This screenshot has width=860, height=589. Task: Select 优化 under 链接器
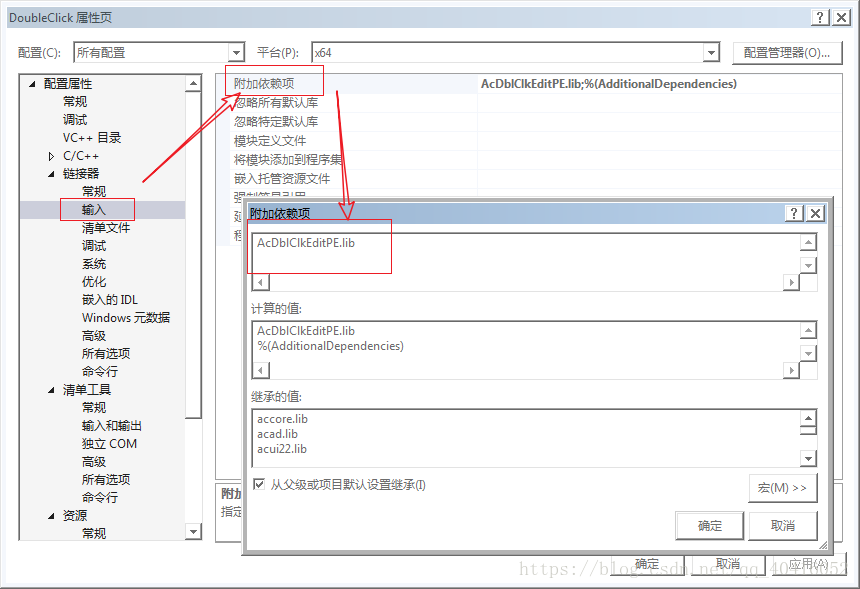point(94,281)
